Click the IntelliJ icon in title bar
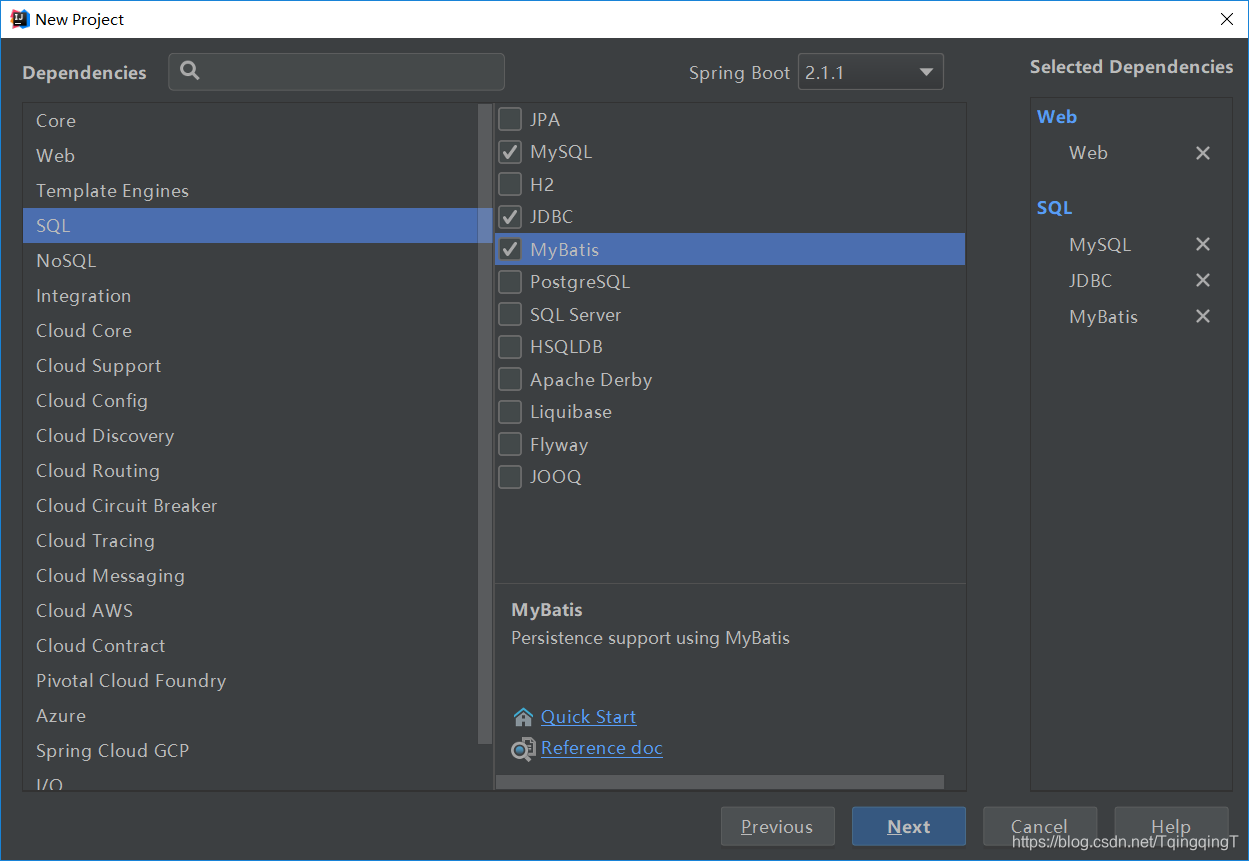The image size is (1249, 861). 19,19
